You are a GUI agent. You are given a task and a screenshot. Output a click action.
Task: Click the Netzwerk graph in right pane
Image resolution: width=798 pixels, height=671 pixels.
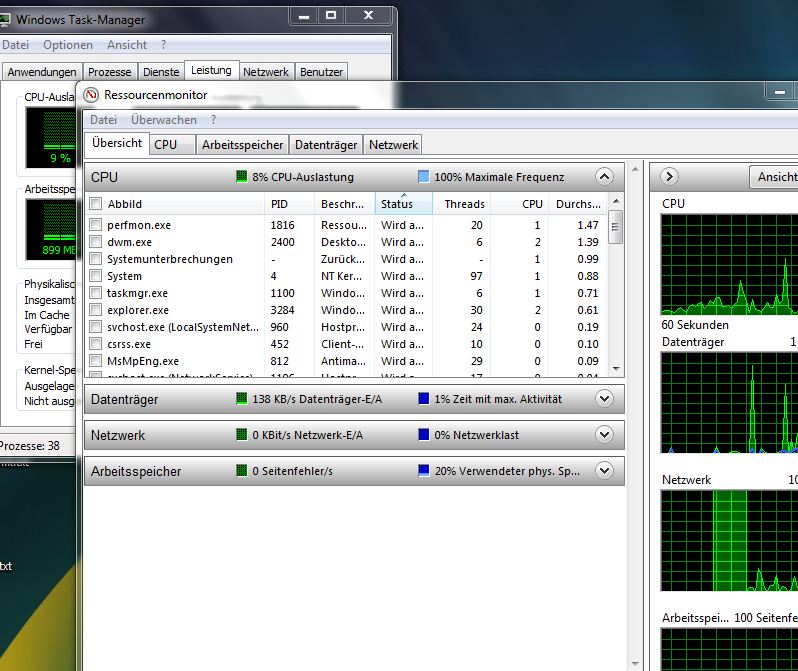[x=729, y=541]
